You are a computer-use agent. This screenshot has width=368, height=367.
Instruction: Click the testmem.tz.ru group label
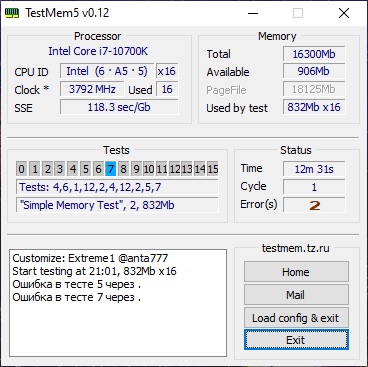(296, 248)
